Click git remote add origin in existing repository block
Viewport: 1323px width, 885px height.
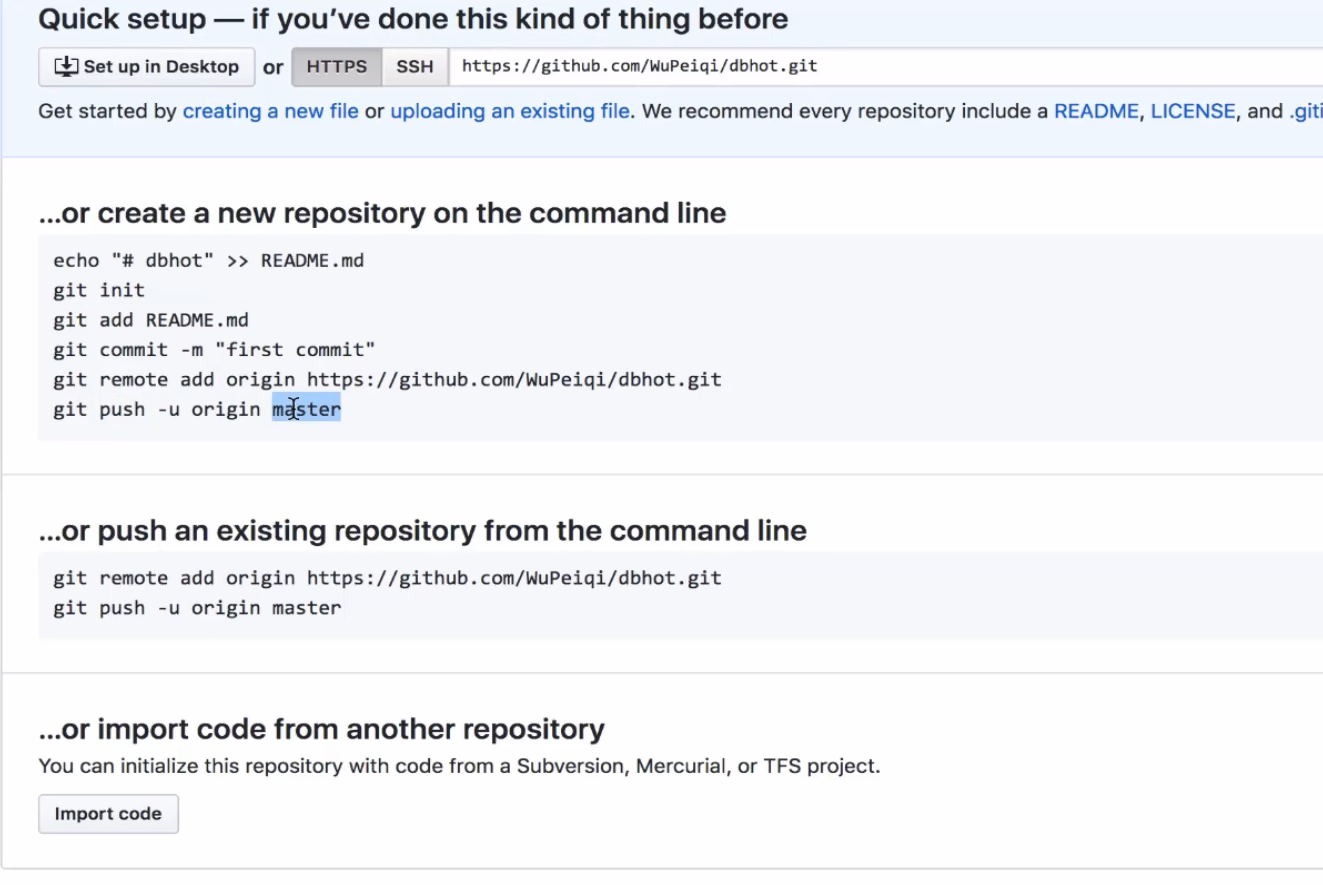pos(387,578)
